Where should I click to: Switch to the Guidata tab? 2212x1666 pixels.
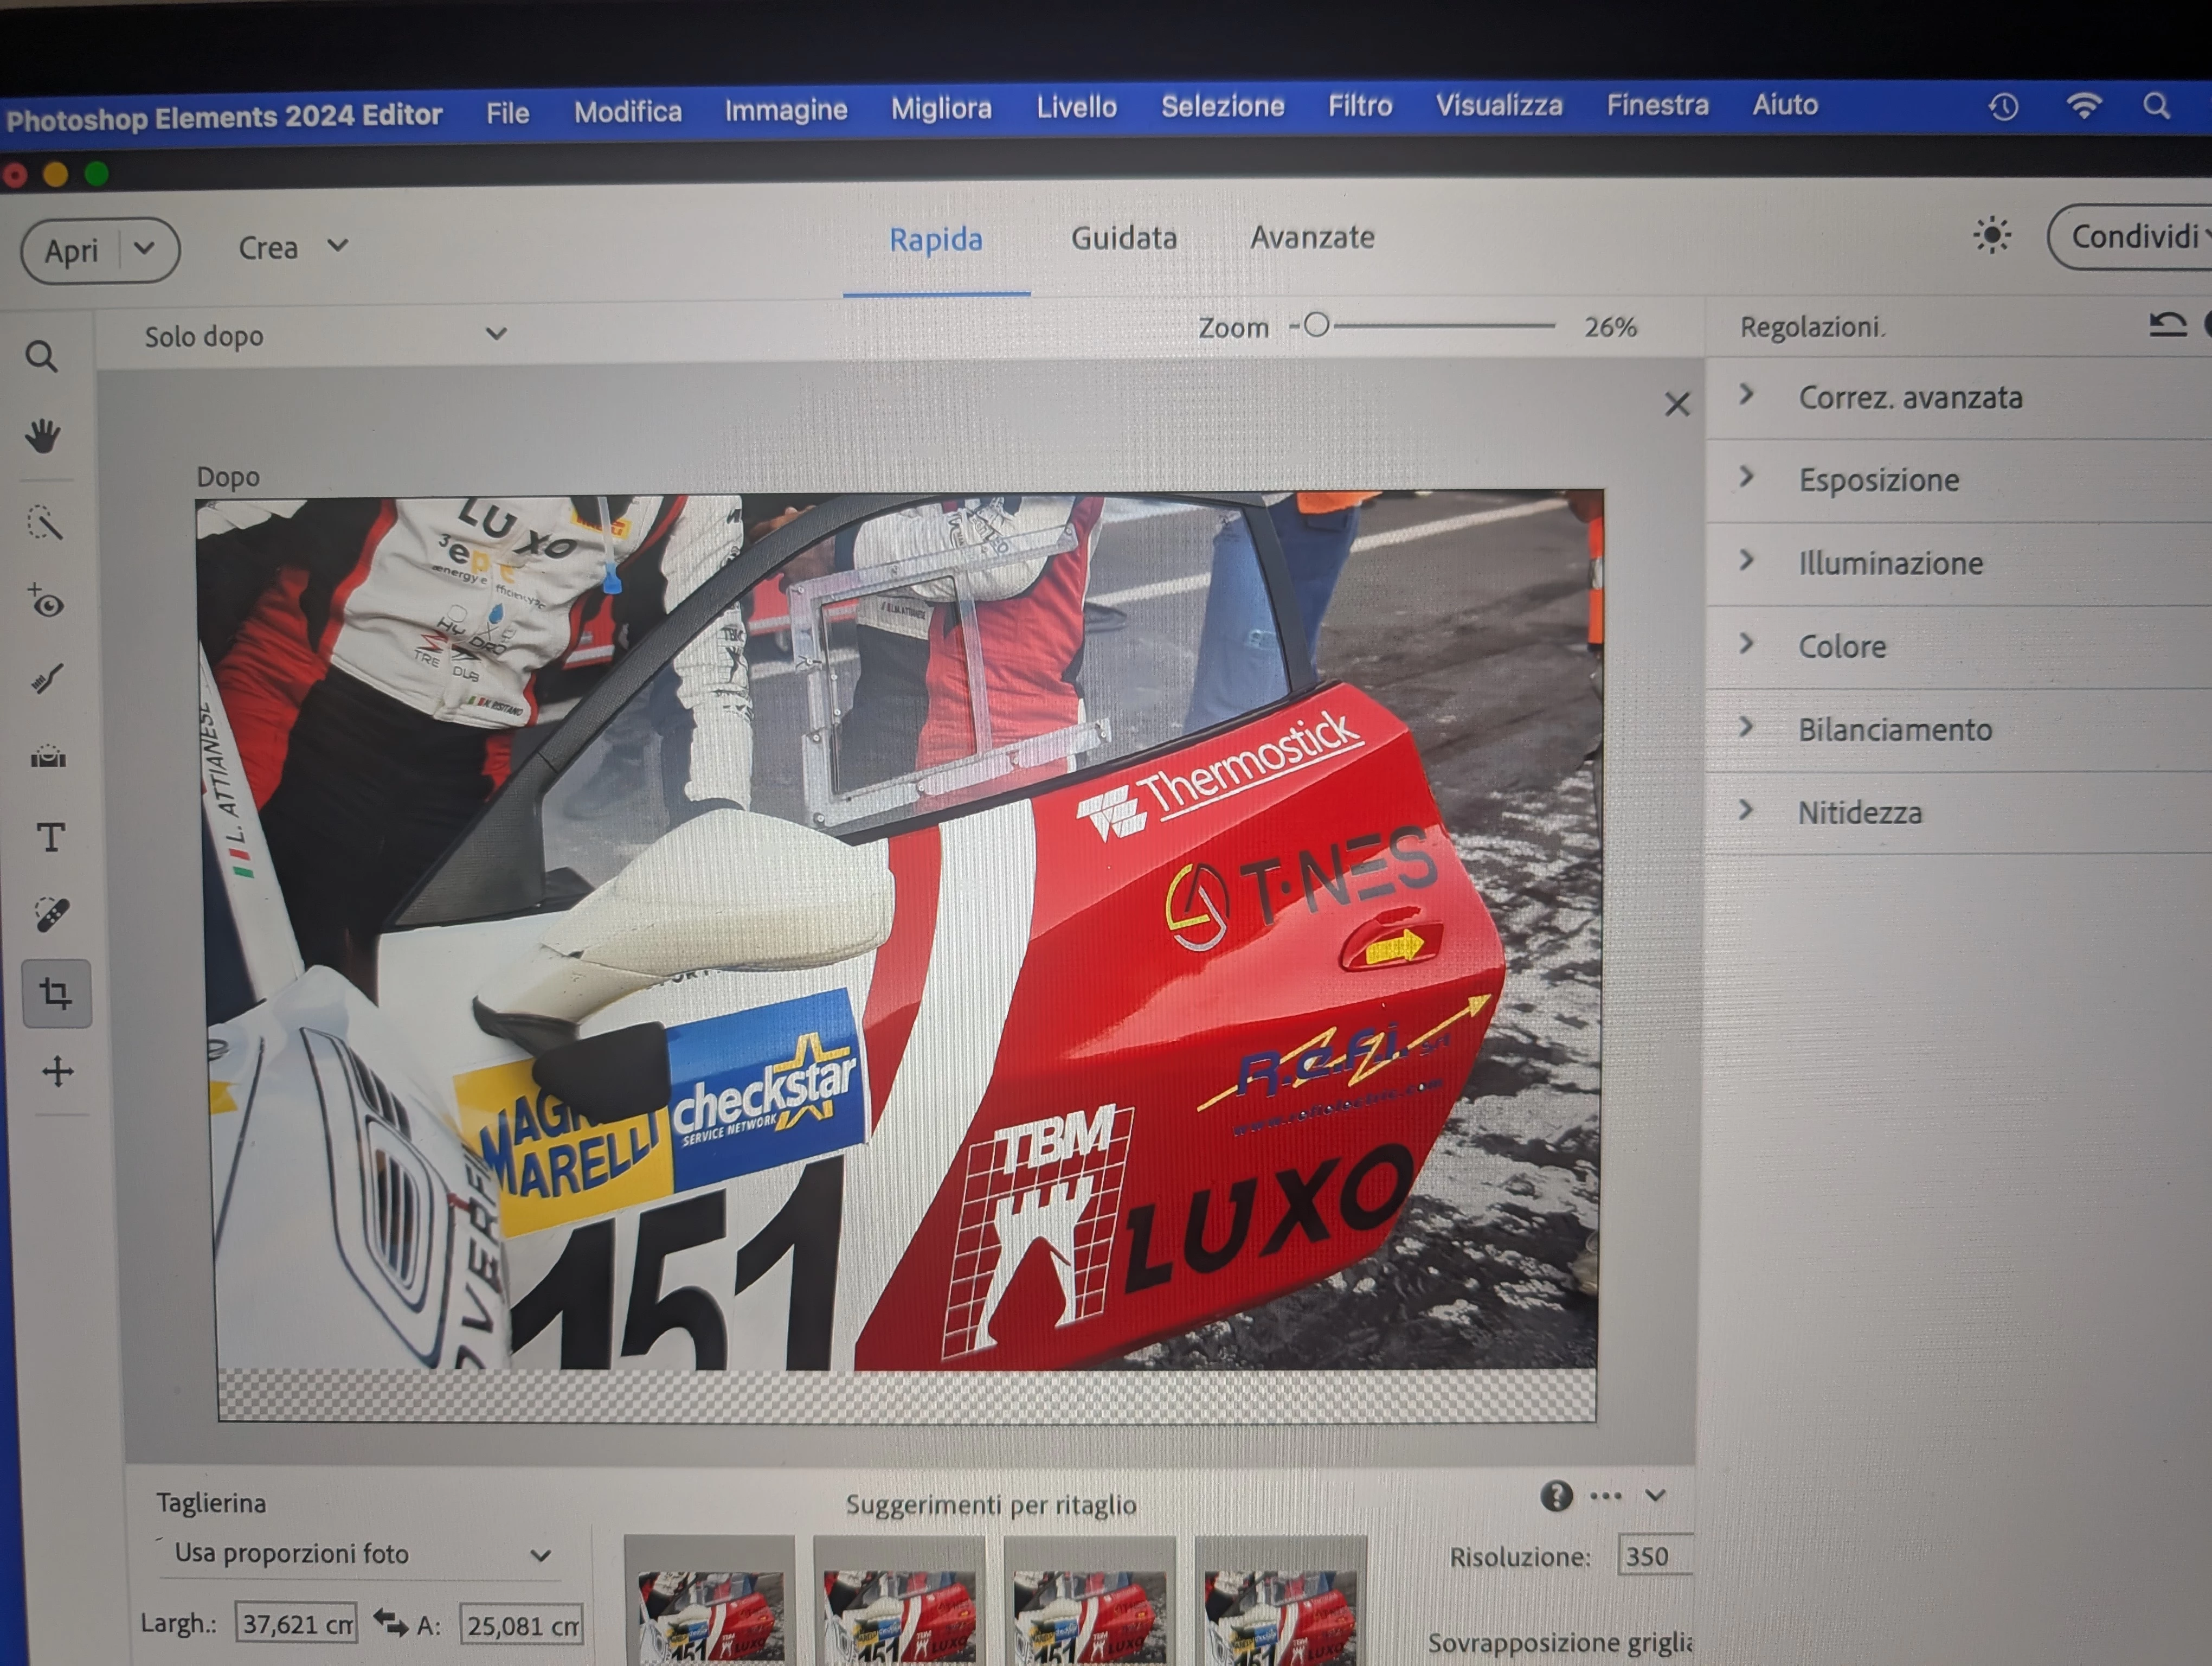point(1123,238)
